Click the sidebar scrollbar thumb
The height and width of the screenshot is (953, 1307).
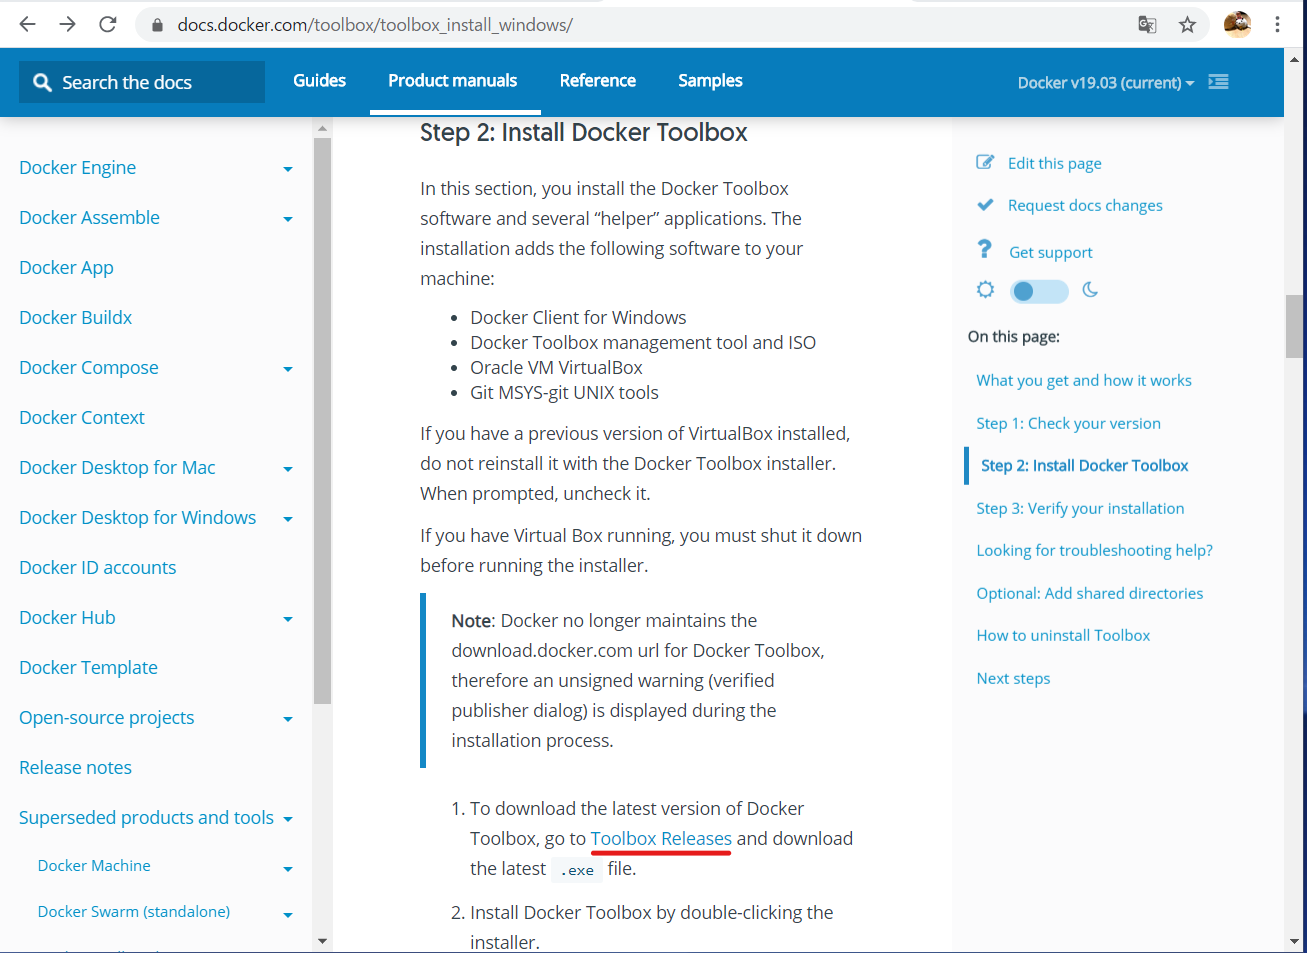click(322, 420)
